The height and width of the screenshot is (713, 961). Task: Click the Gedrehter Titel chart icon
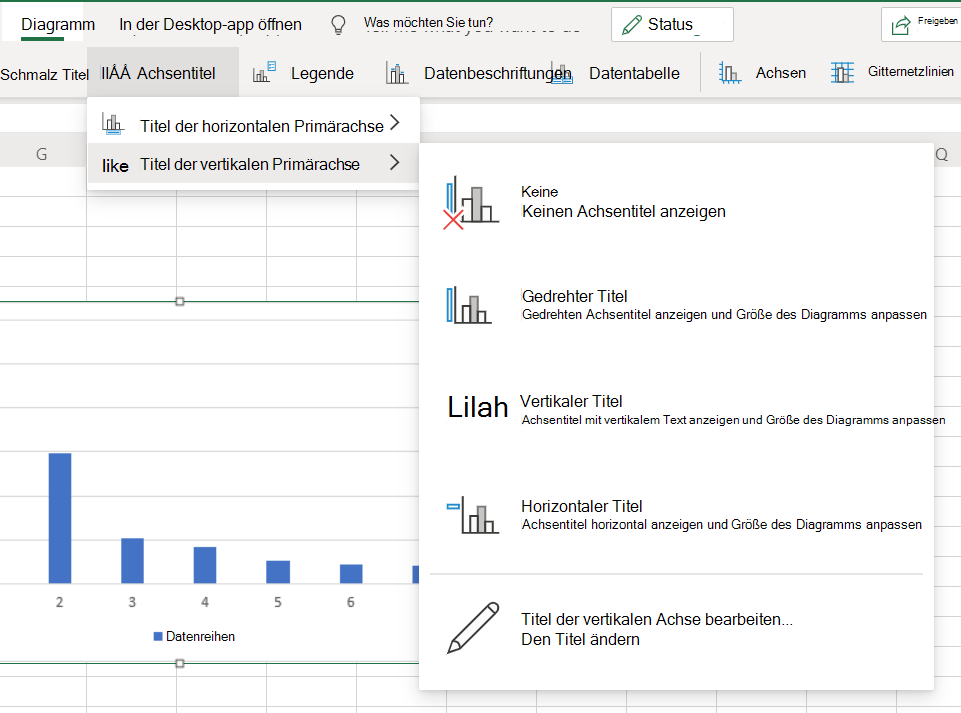click(469, 305)
